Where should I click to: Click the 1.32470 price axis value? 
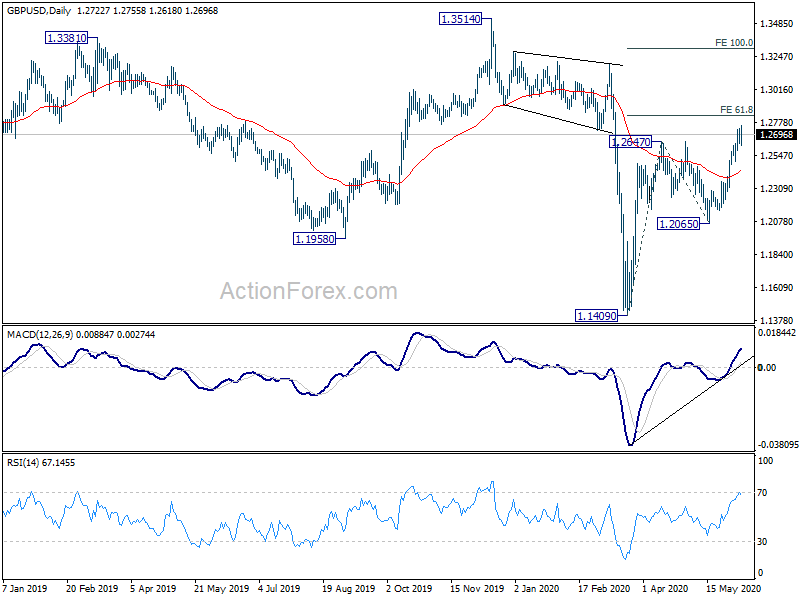click(777, 57)
